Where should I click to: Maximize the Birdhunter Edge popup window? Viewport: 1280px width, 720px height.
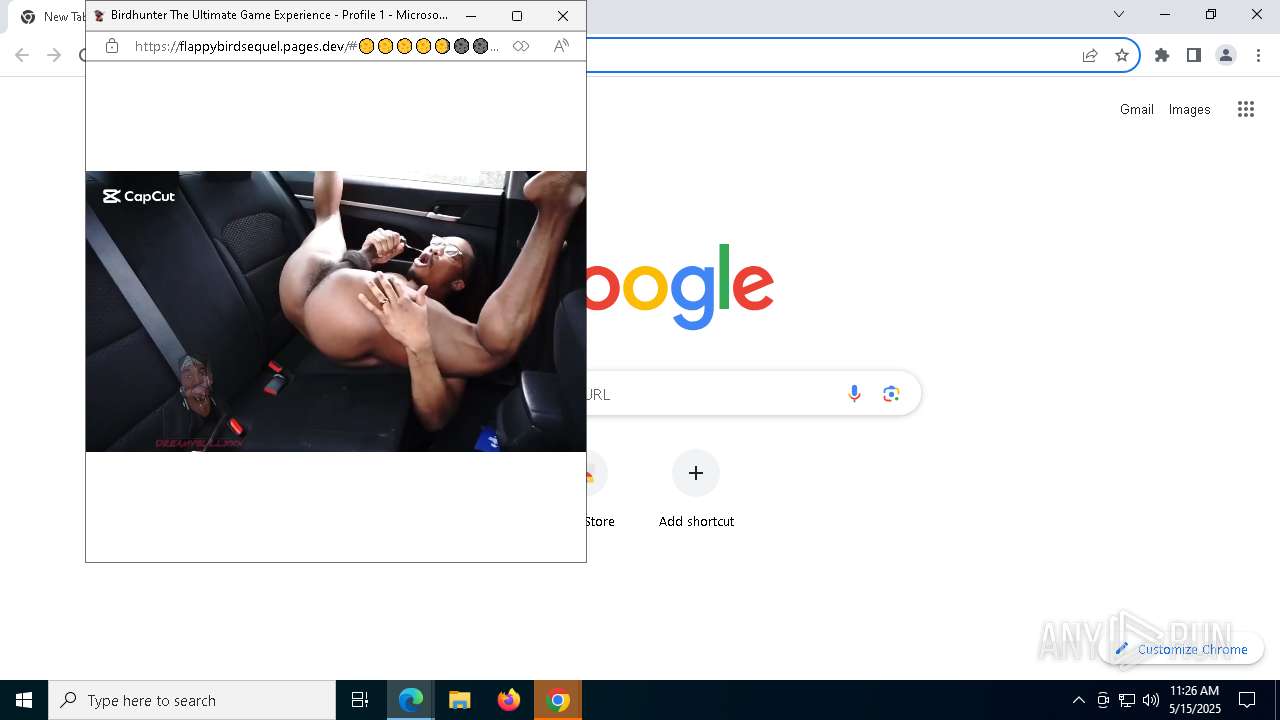pyautogui.click(x=517, y=16)
